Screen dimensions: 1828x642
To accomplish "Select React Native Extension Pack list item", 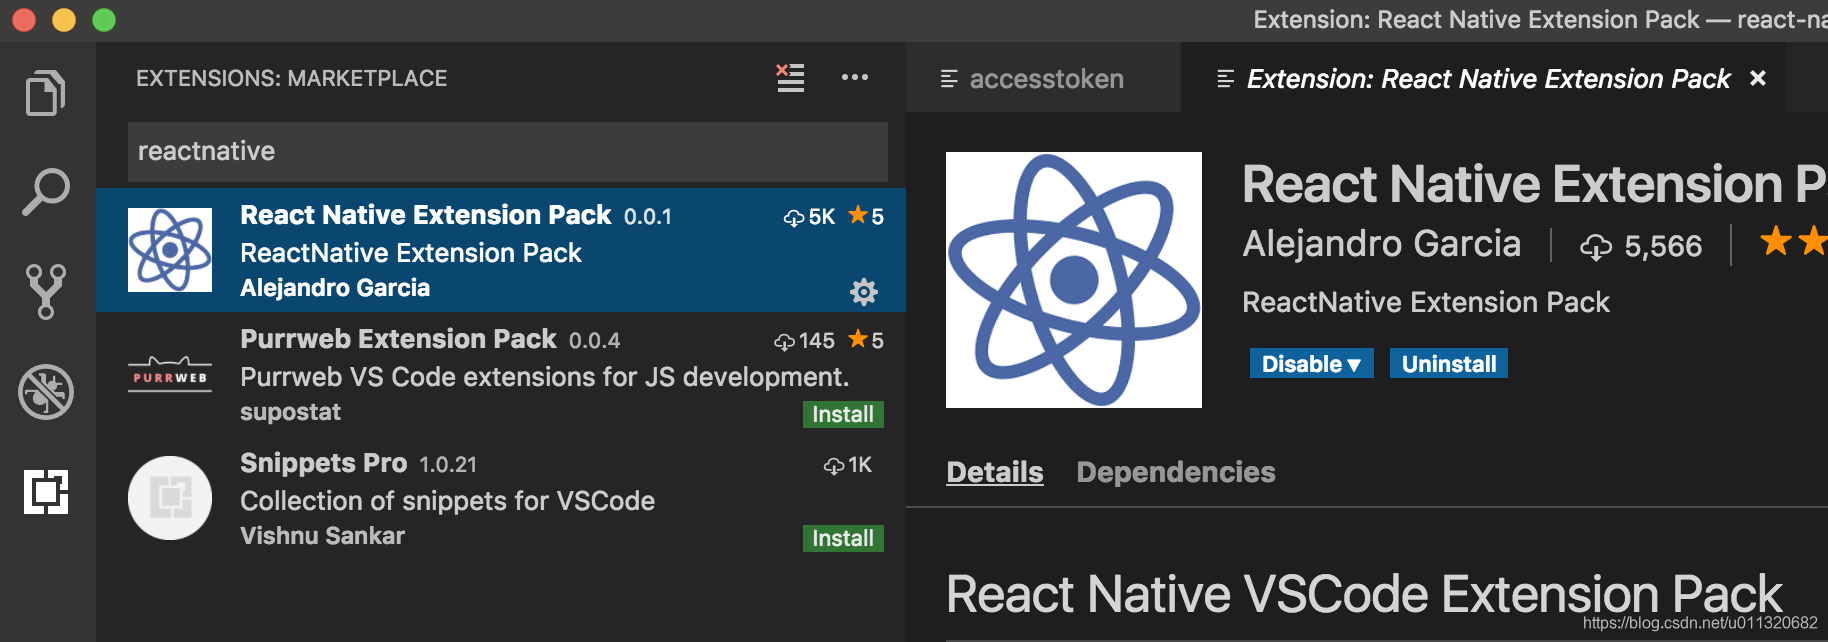I will 501,250.
